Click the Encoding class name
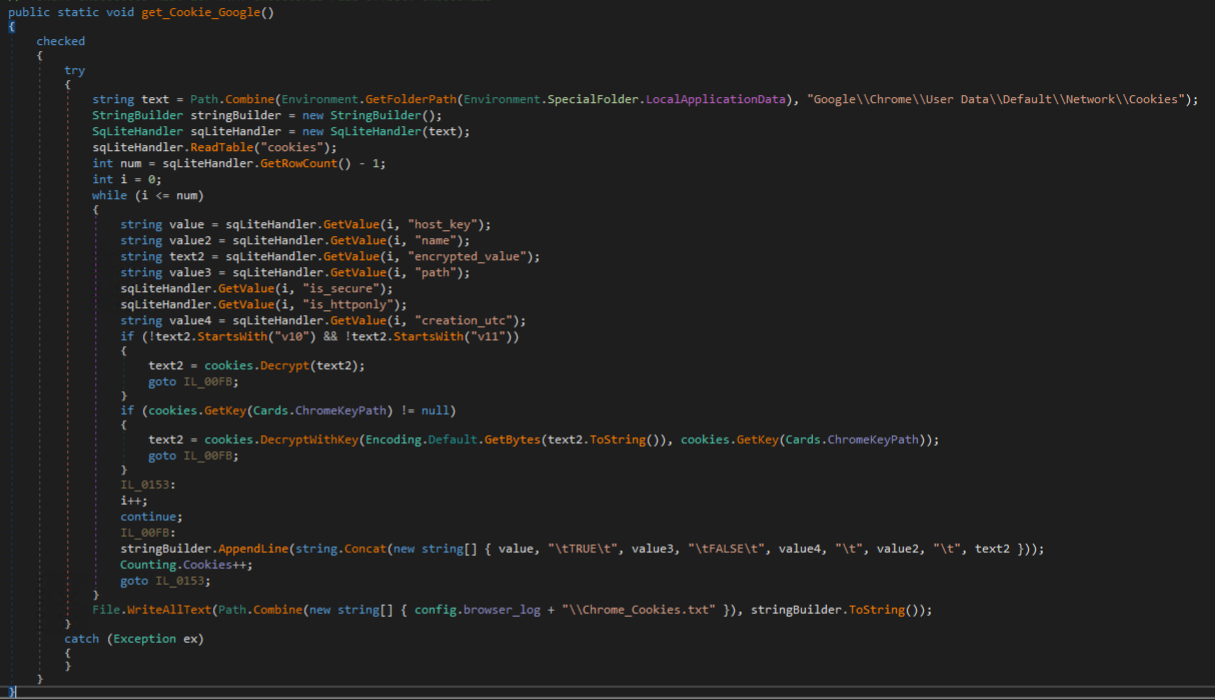Image resolution: width=1215 pixels, height=700 pixels. coord(395,440)
